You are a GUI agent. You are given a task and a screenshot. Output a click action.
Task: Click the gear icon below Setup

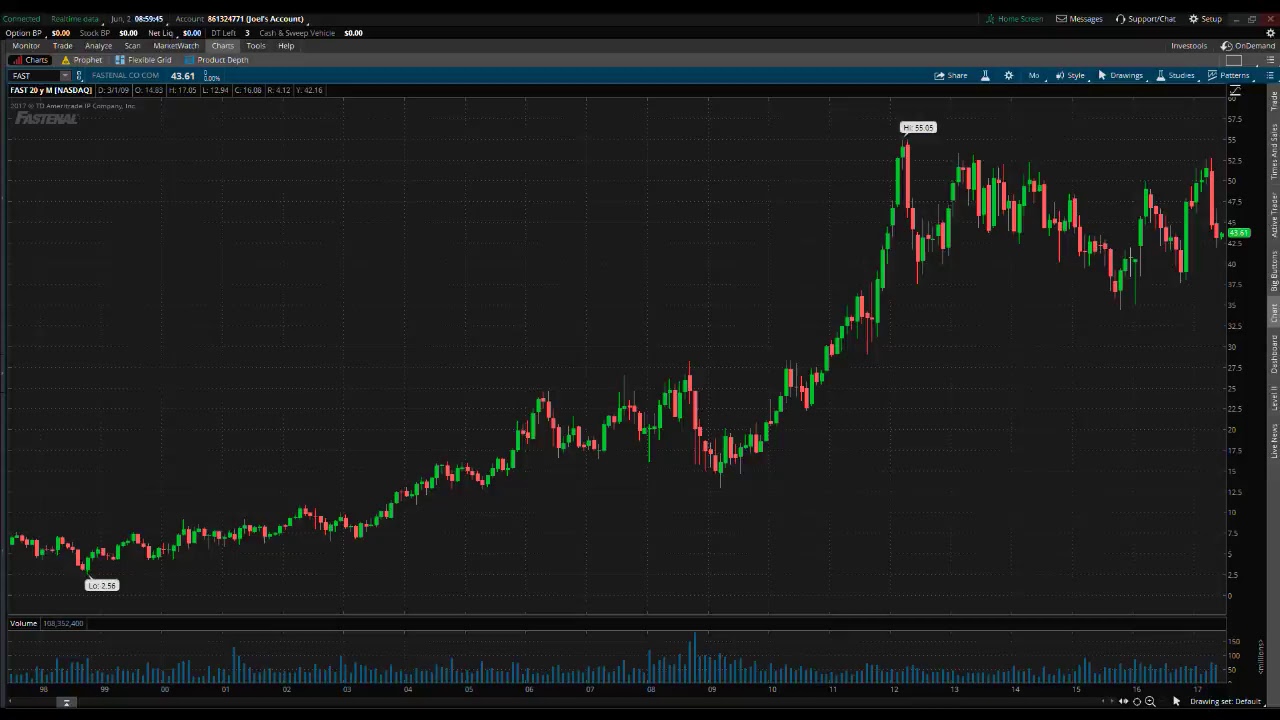[1271, 33]
